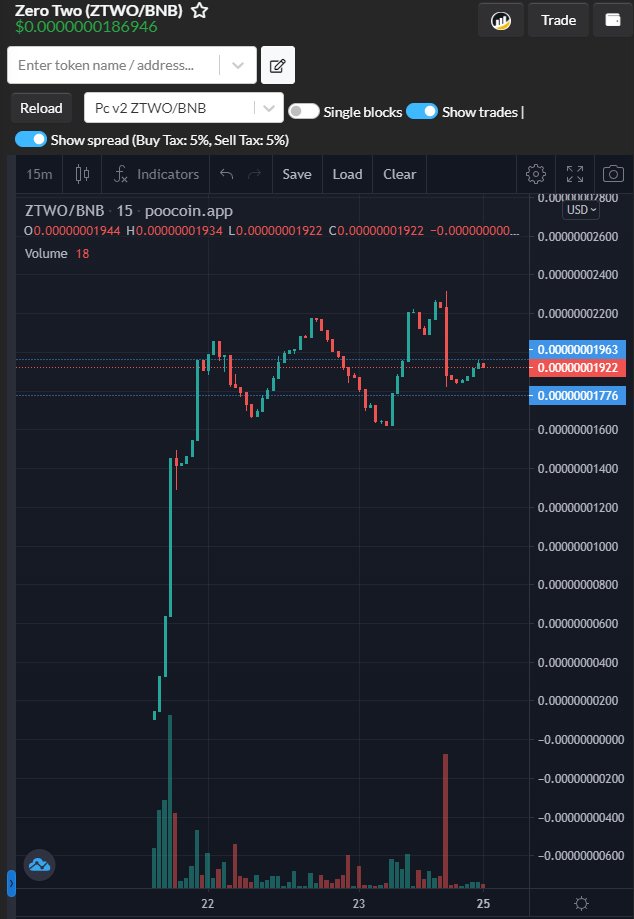
Task: Click the 0.00000001963 price label
Action: [578, 349]
